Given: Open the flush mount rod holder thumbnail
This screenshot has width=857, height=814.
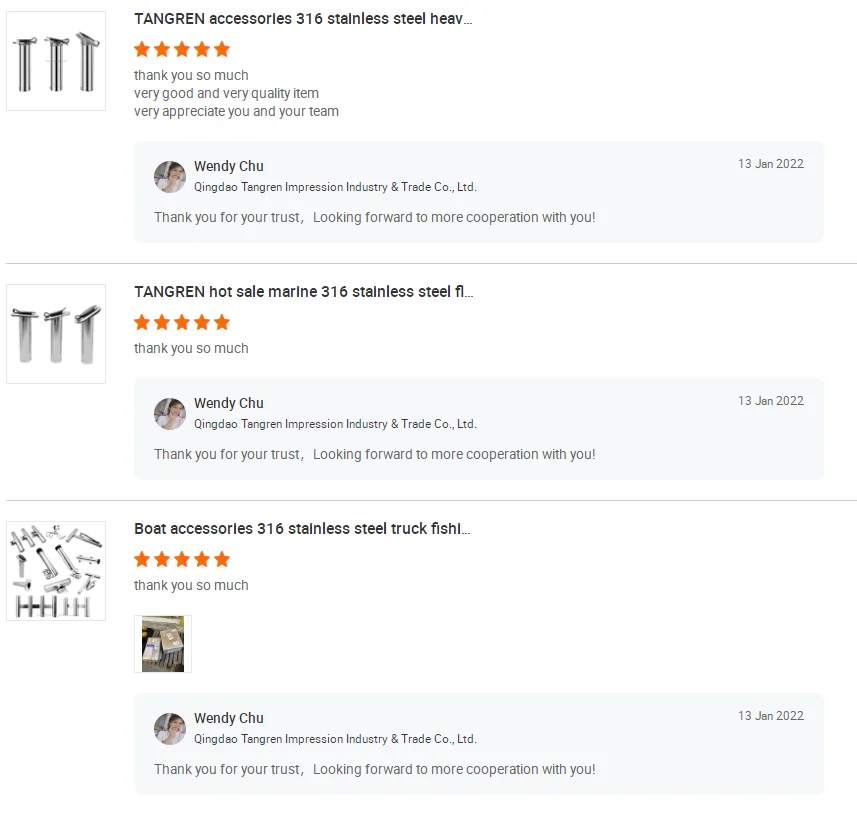Looking at the screenshot, I should [x=56, y=333].
